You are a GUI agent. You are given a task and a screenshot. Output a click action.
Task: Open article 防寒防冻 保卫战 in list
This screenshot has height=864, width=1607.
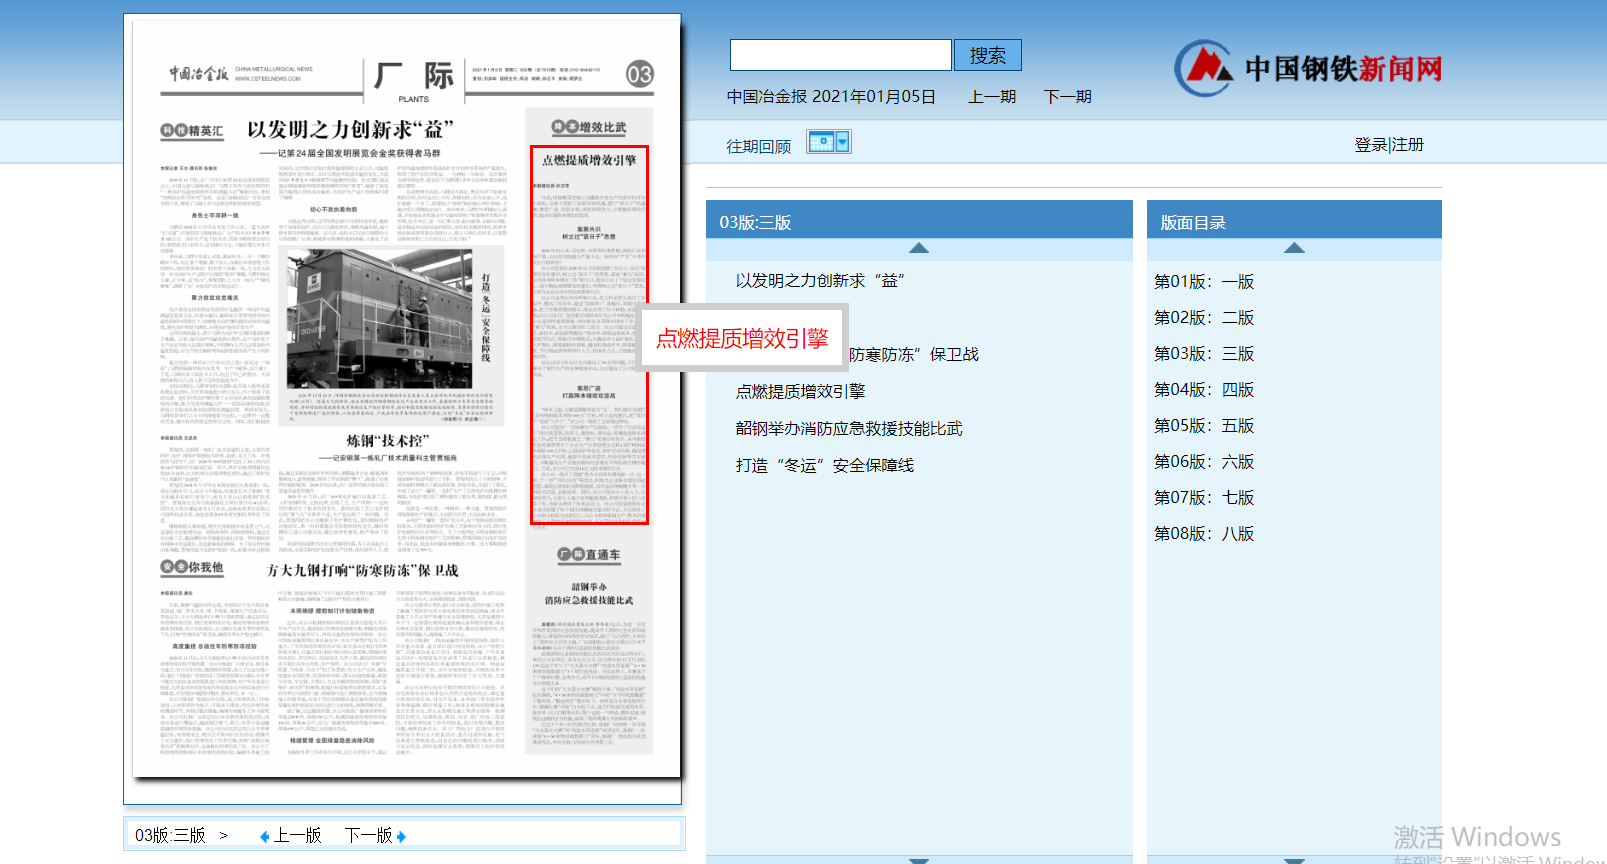click(x=914, y=355)
